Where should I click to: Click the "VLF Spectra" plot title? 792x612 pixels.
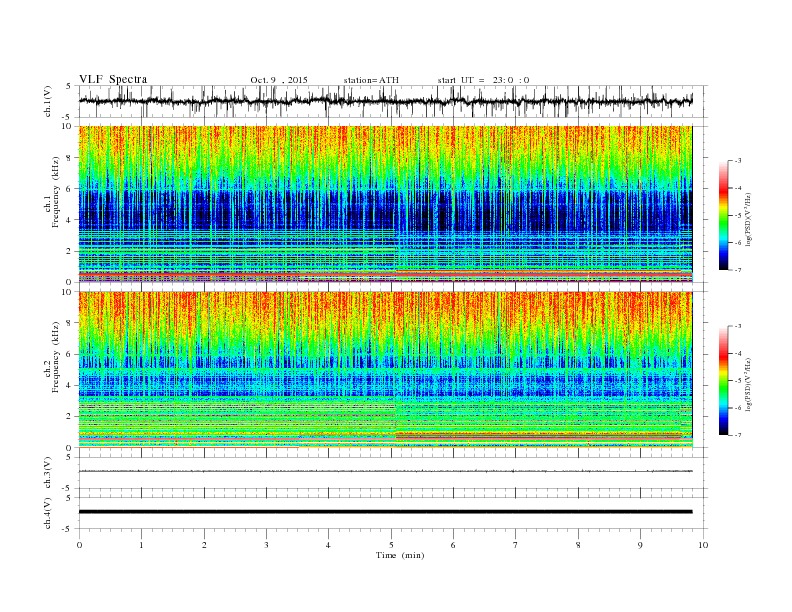coord(113,79)
